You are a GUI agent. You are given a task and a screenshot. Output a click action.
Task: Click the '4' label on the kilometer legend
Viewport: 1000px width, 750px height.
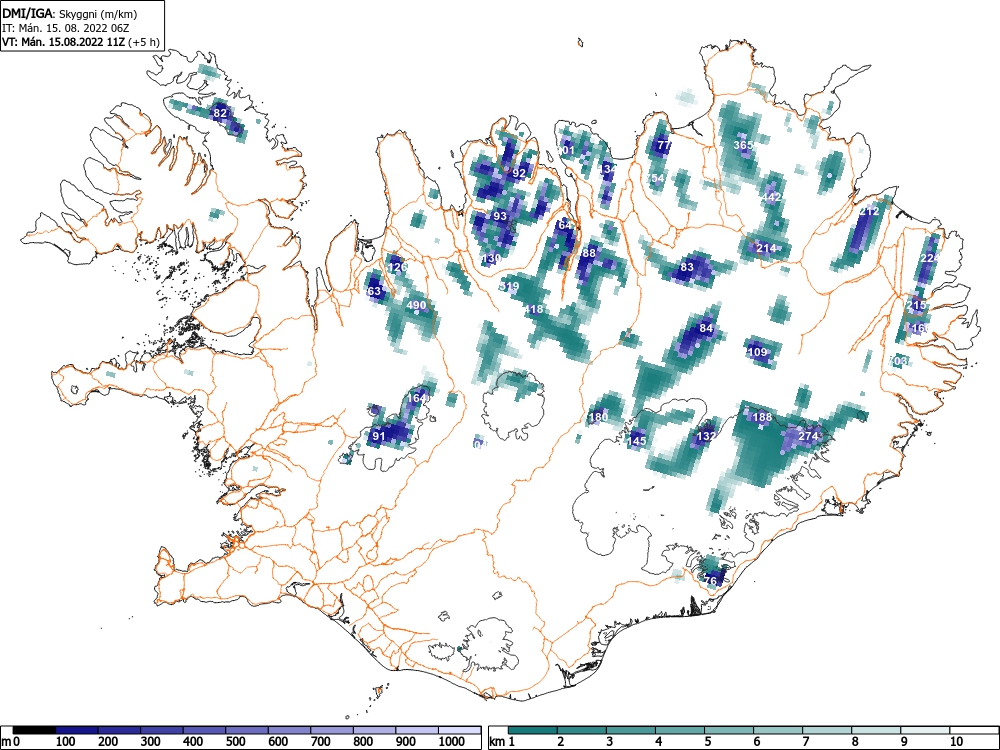(658, 741)
